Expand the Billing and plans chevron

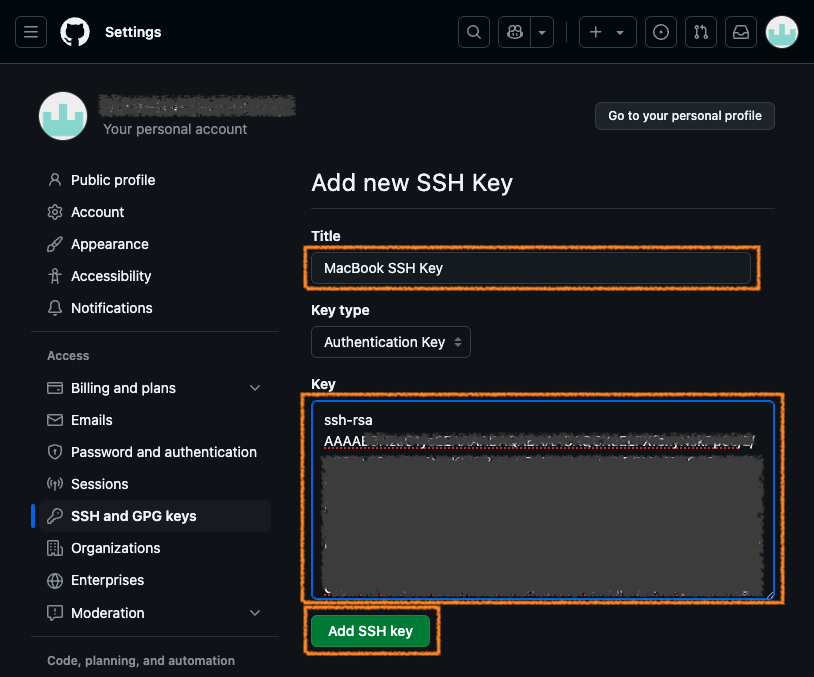(255, 388)
